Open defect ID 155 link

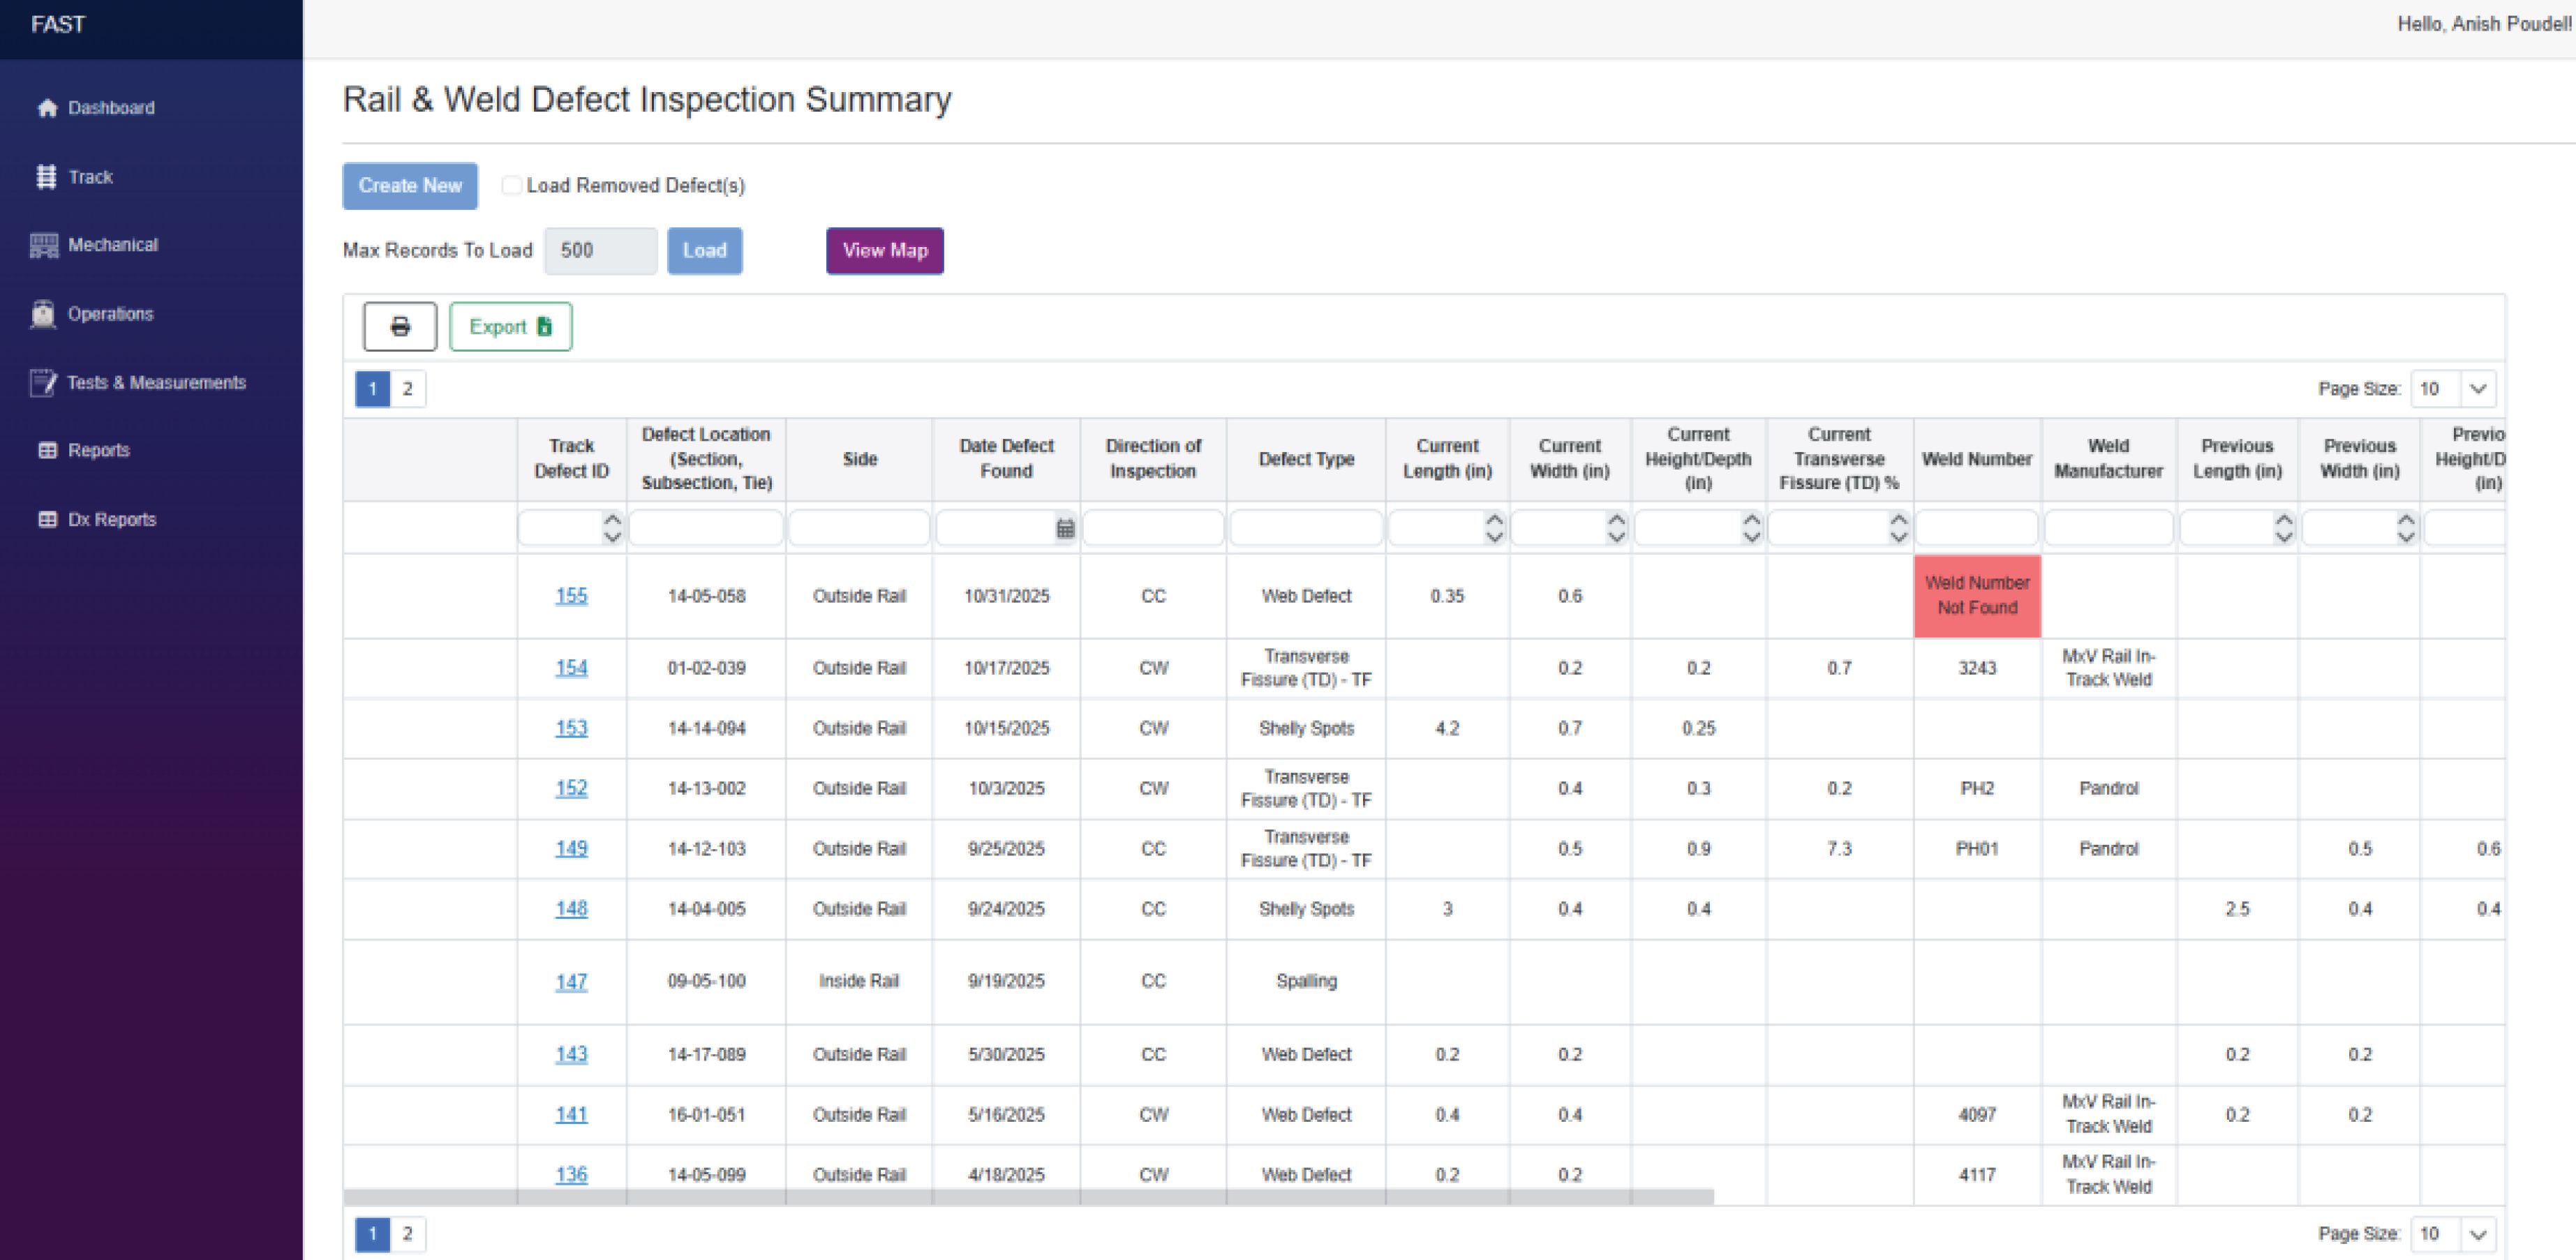571,596
